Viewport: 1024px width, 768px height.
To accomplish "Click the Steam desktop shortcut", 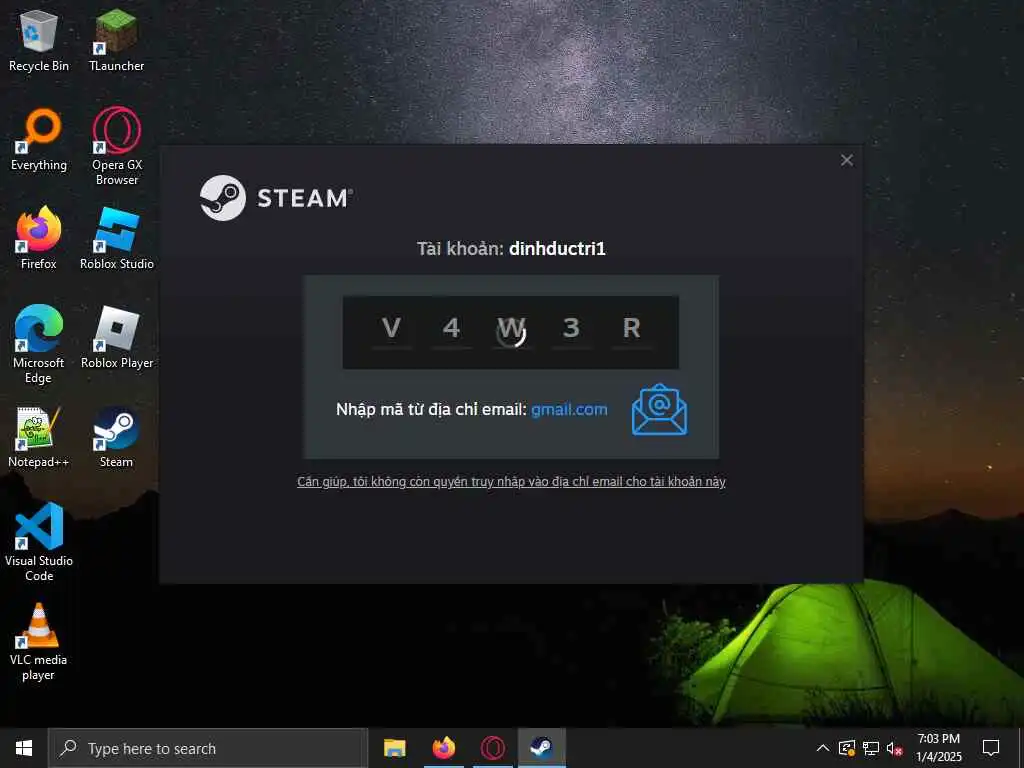I will point(116,437).
